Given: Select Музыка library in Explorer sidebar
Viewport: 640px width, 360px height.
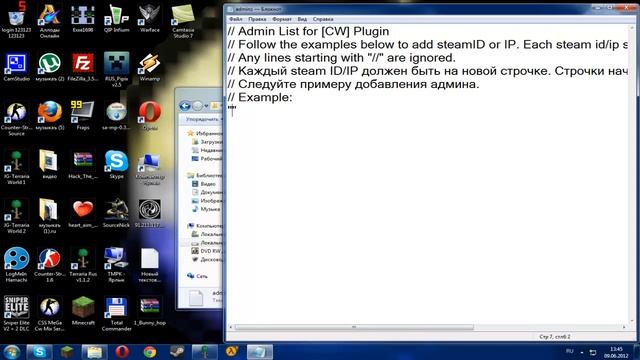Looking at the screenshot, I should pyautogui.click(x=206, y=209).
